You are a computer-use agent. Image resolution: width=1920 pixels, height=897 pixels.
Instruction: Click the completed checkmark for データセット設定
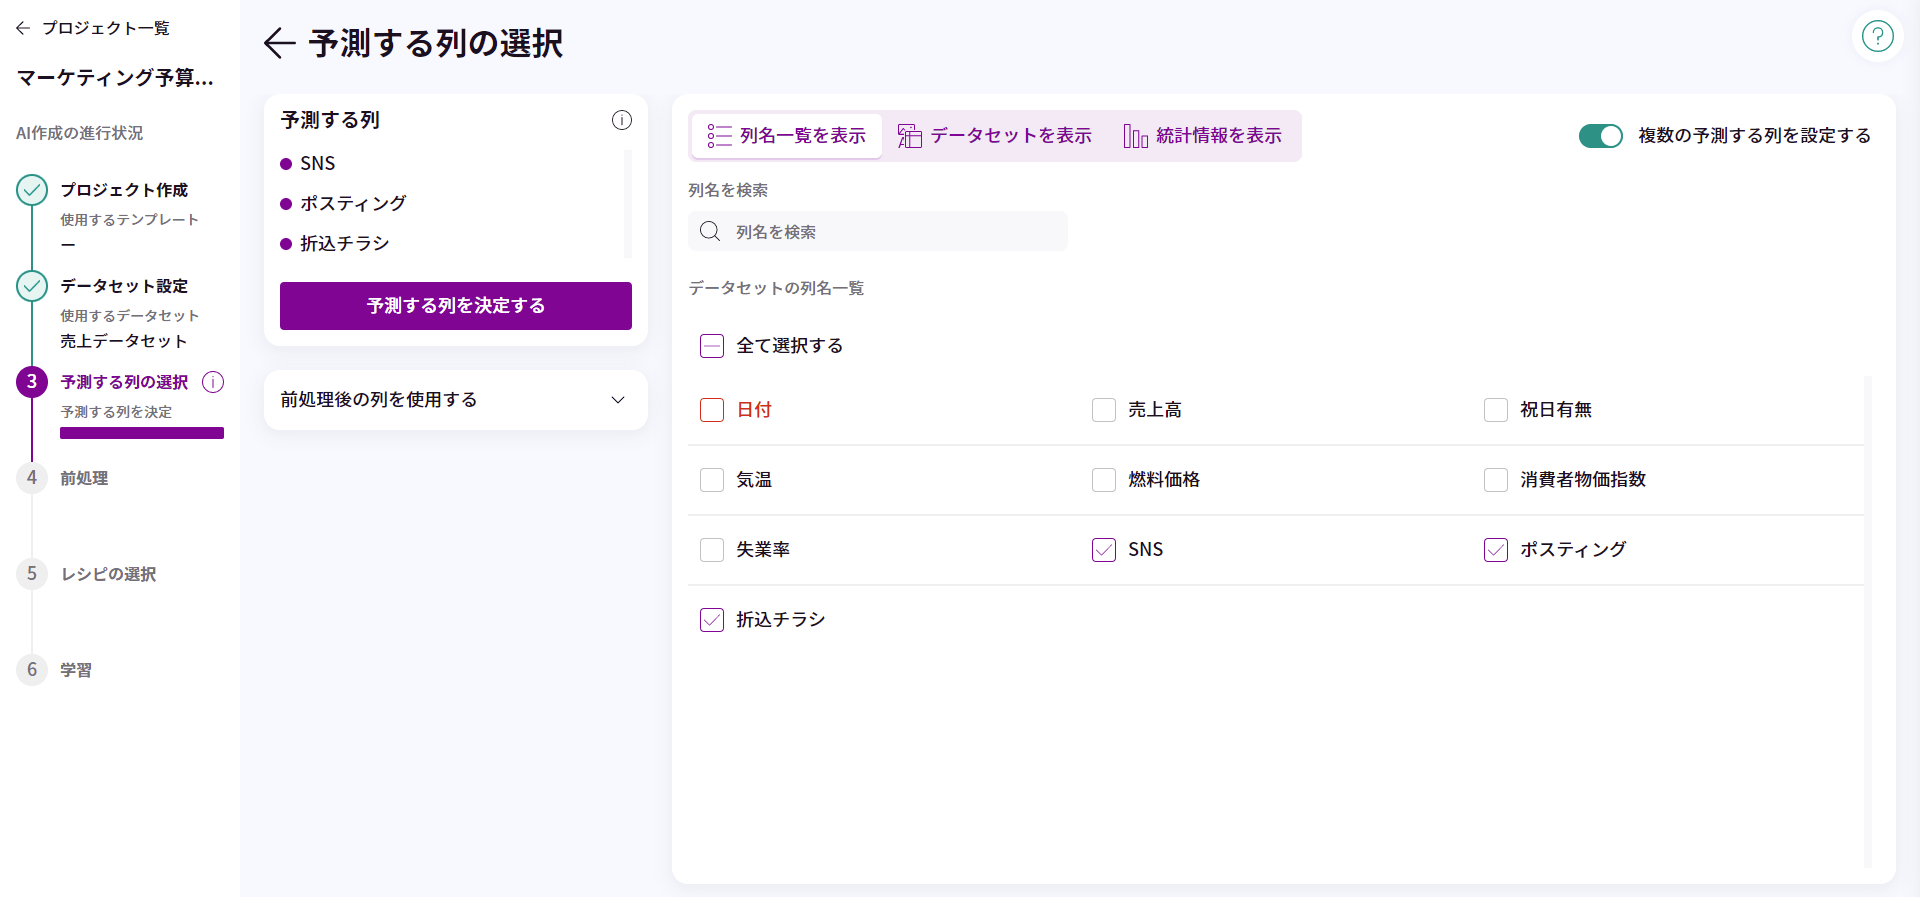(32, 286)
